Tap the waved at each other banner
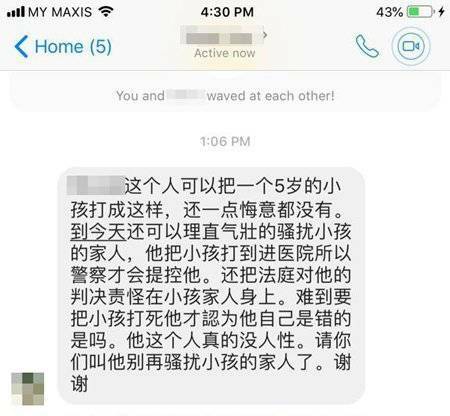The image size is (450, 416). [225, 96]
